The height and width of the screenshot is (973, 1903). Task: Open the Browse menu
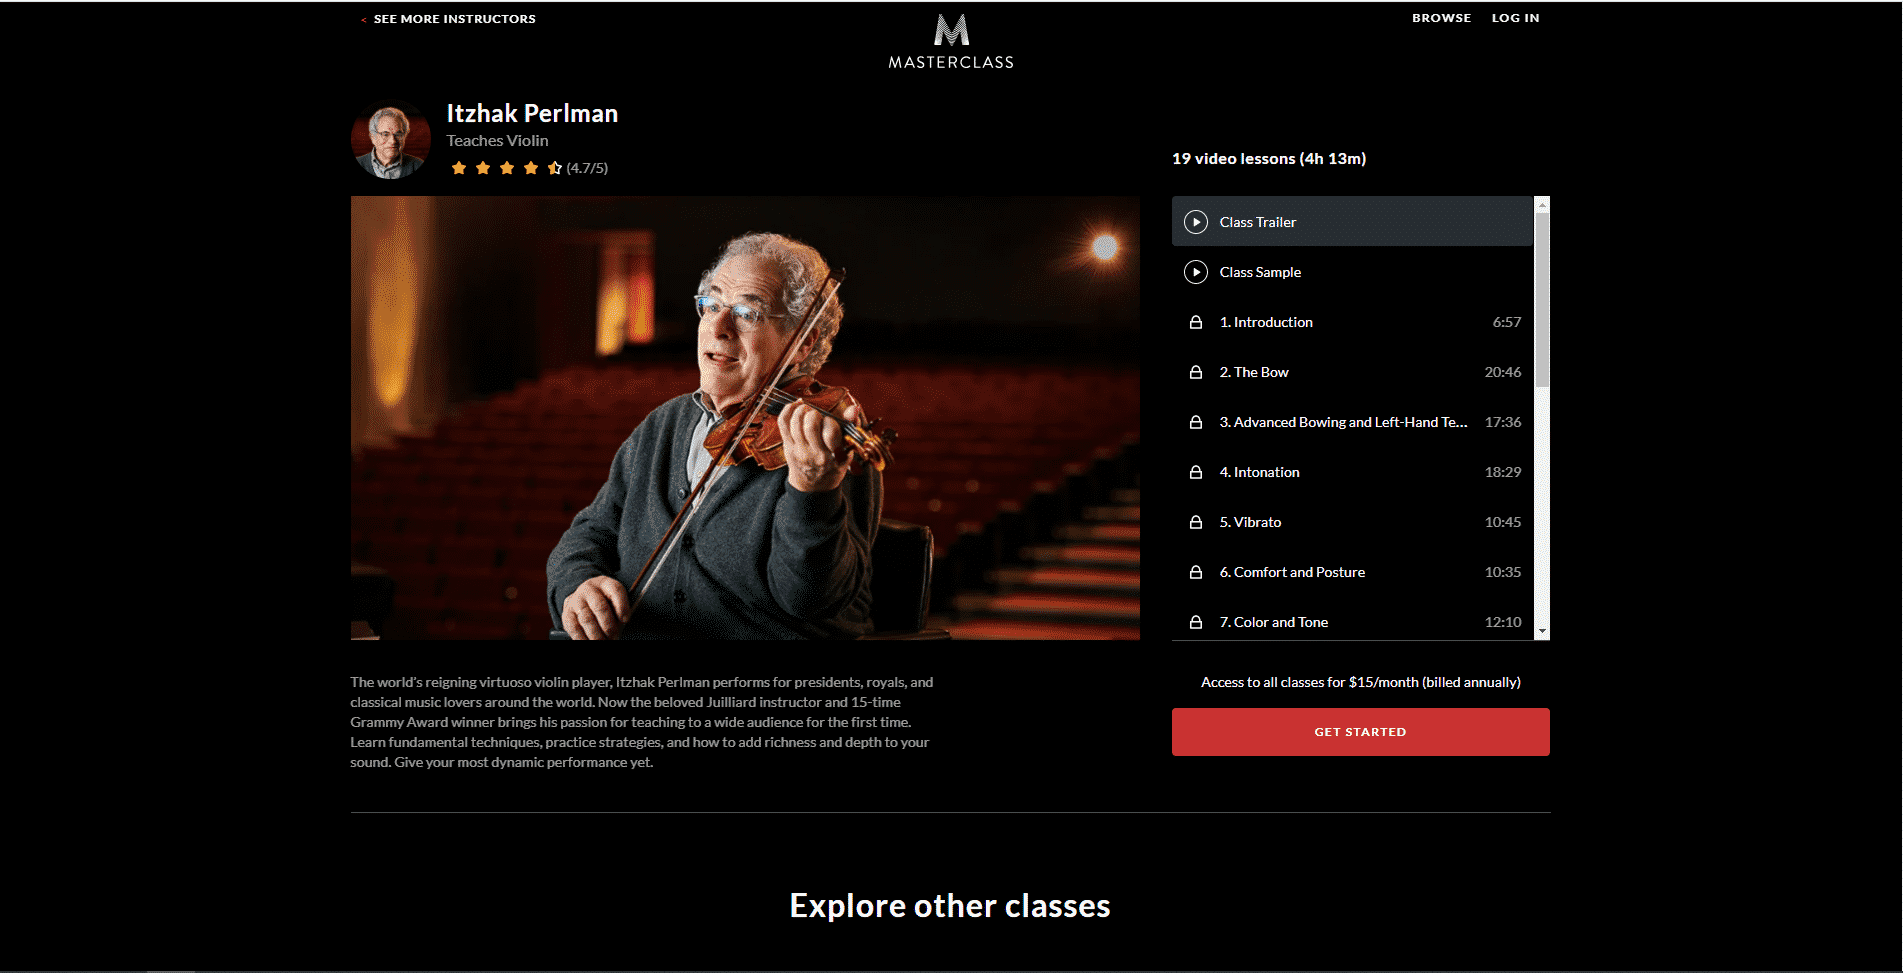[x=1441, y=18]
